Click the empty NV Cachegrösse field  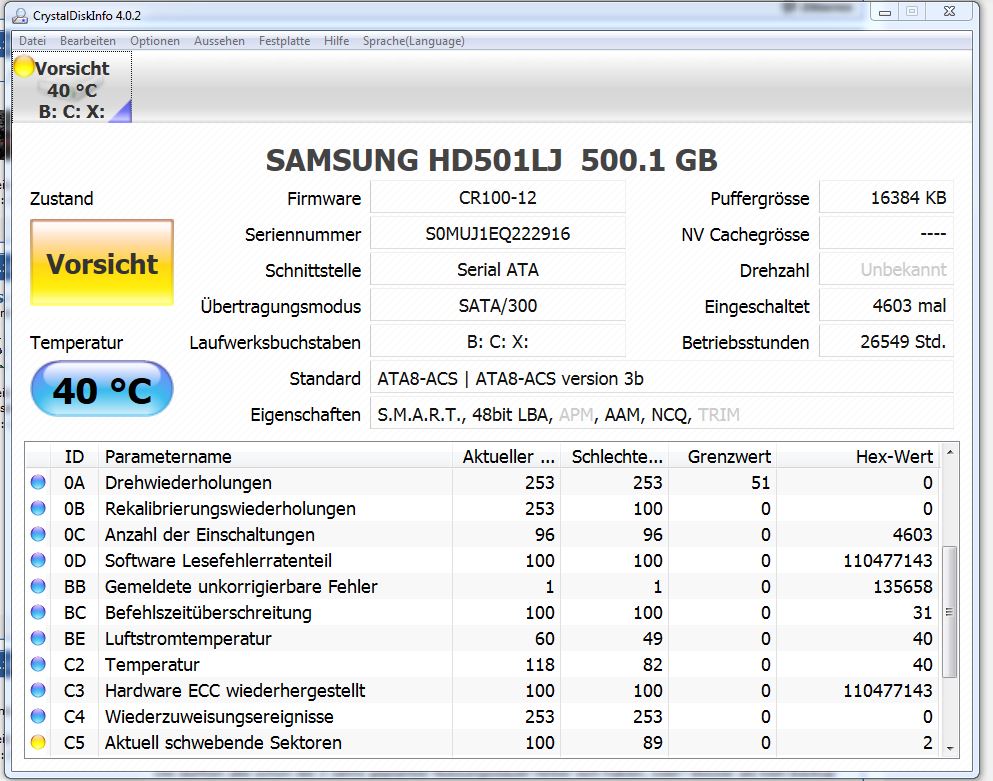(887, 234)
